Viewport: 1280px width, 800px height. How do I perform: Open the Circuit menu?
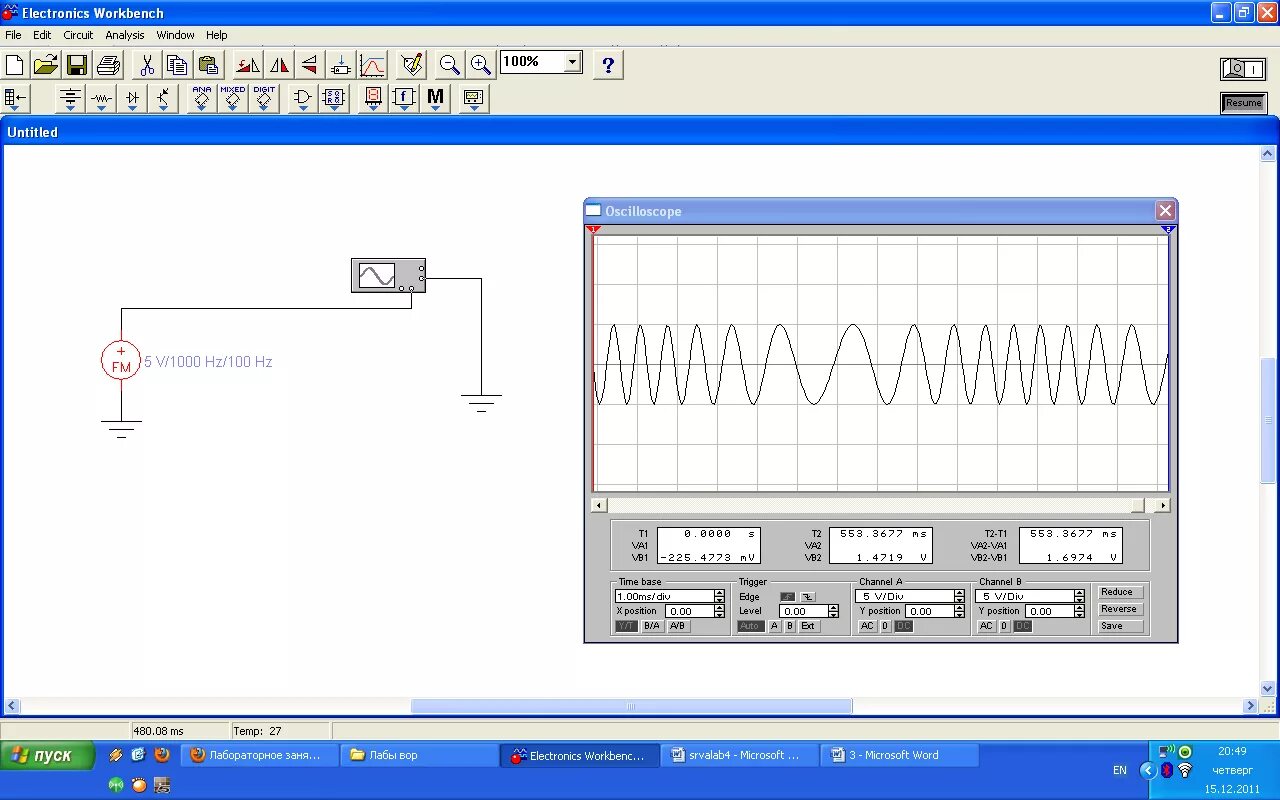pos(78,35)
